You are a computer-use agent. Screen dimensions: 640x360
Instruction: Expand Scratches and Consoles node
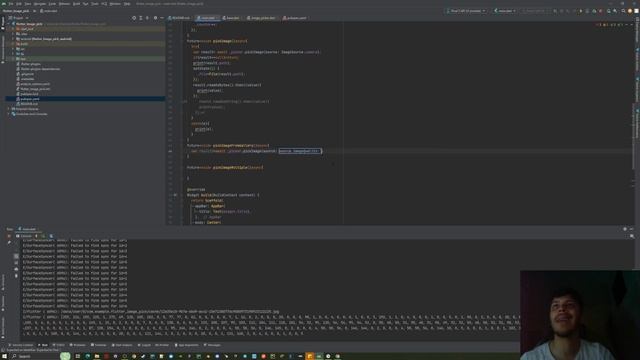click(9, 114)
